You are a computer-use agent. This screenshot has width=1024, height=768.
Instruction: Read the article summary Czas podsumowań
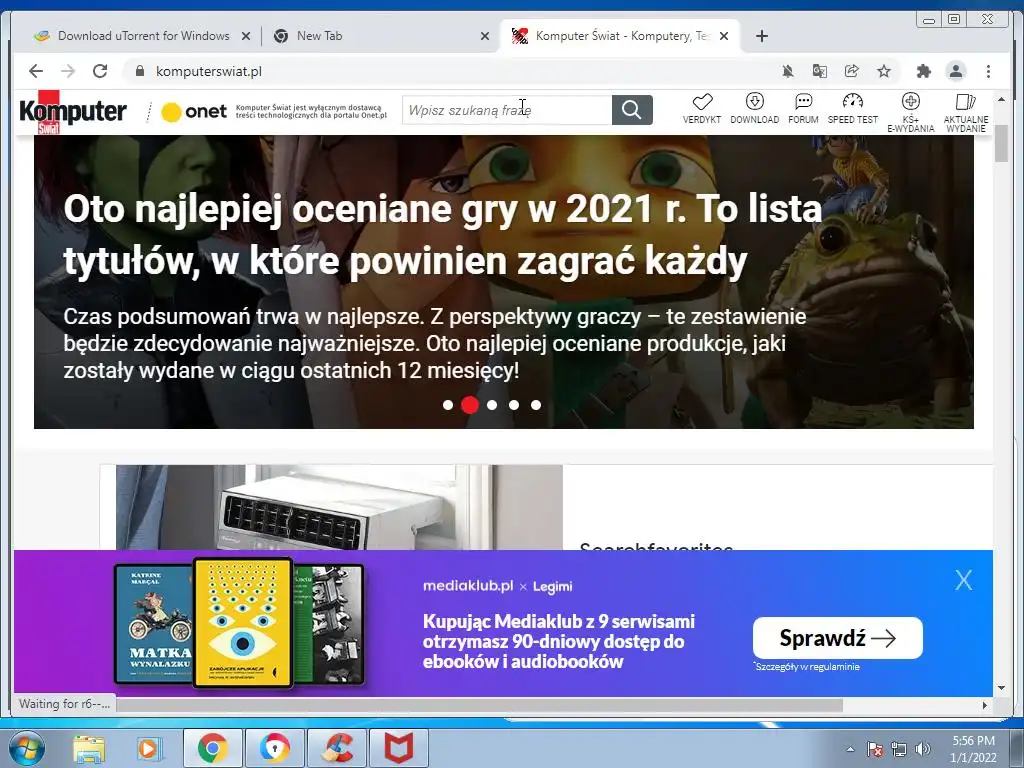tap(435, 344)
